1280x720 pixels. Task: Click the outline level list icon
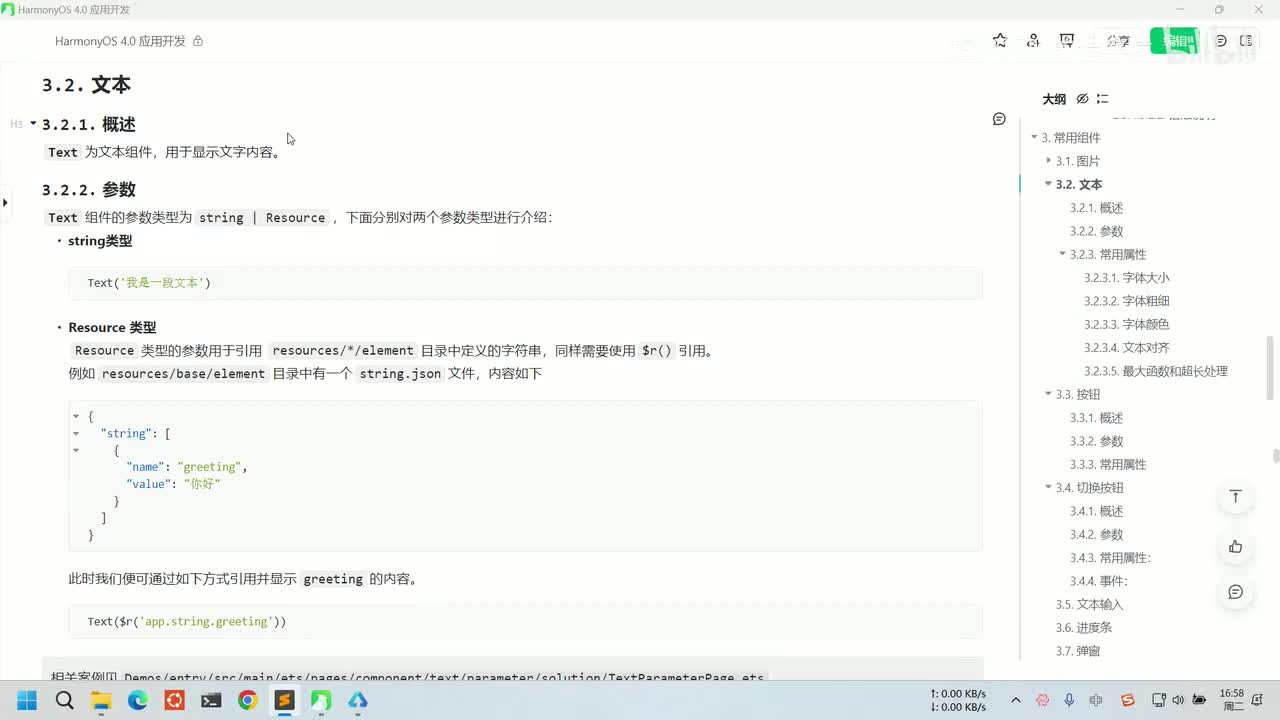(1102, 99)
